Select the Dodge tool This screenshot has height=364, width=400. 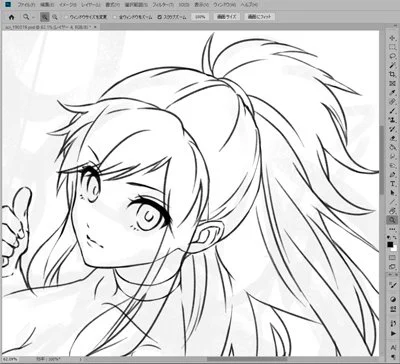pos(393,165)
